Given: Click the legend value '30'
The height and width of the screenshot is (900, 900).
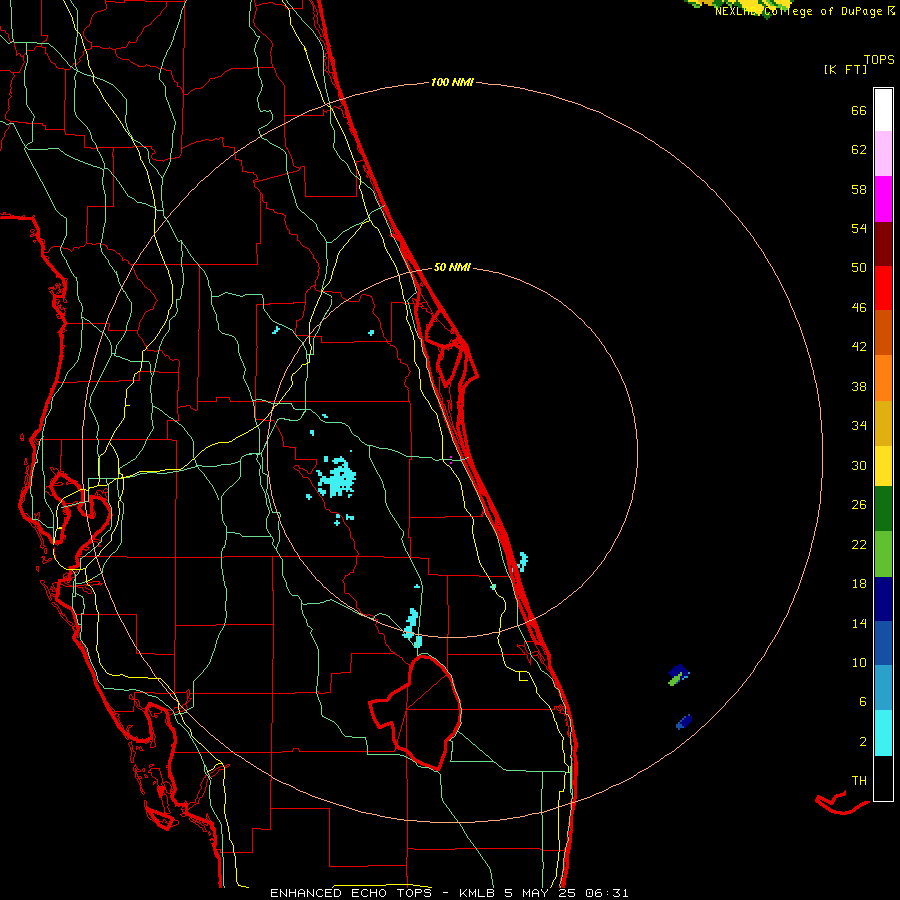Looking at the screenshot, I should point(859,465).
